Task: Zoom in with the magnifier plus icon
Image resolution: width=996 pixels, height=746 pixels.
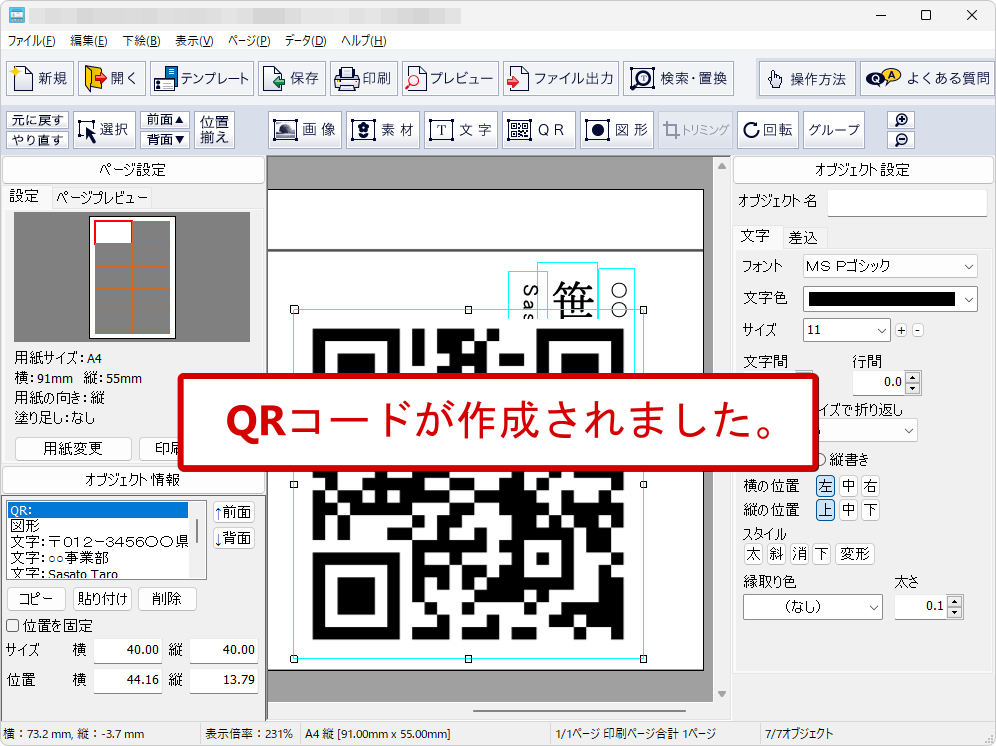Action: click(901, 120)
